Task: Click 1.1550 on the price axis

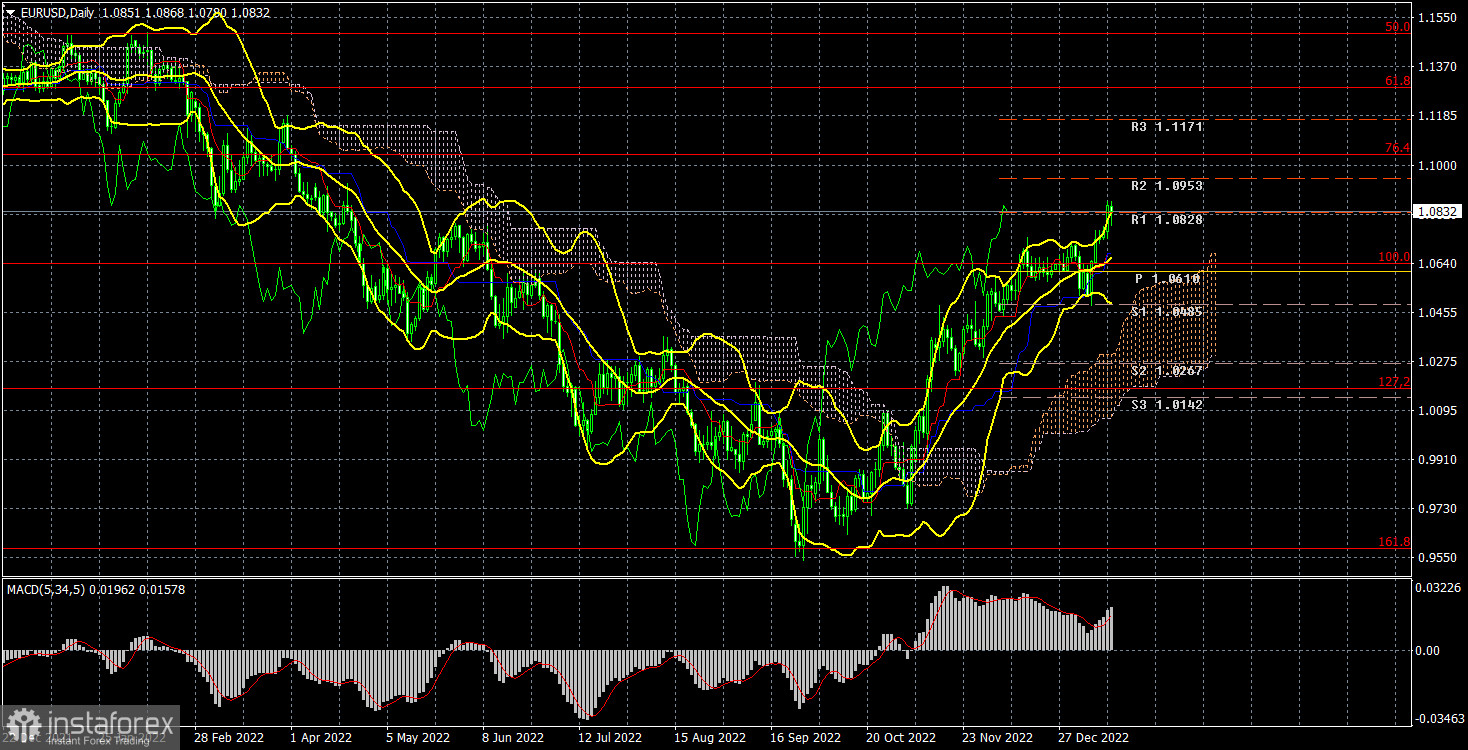Action: tap(1439, 18)
